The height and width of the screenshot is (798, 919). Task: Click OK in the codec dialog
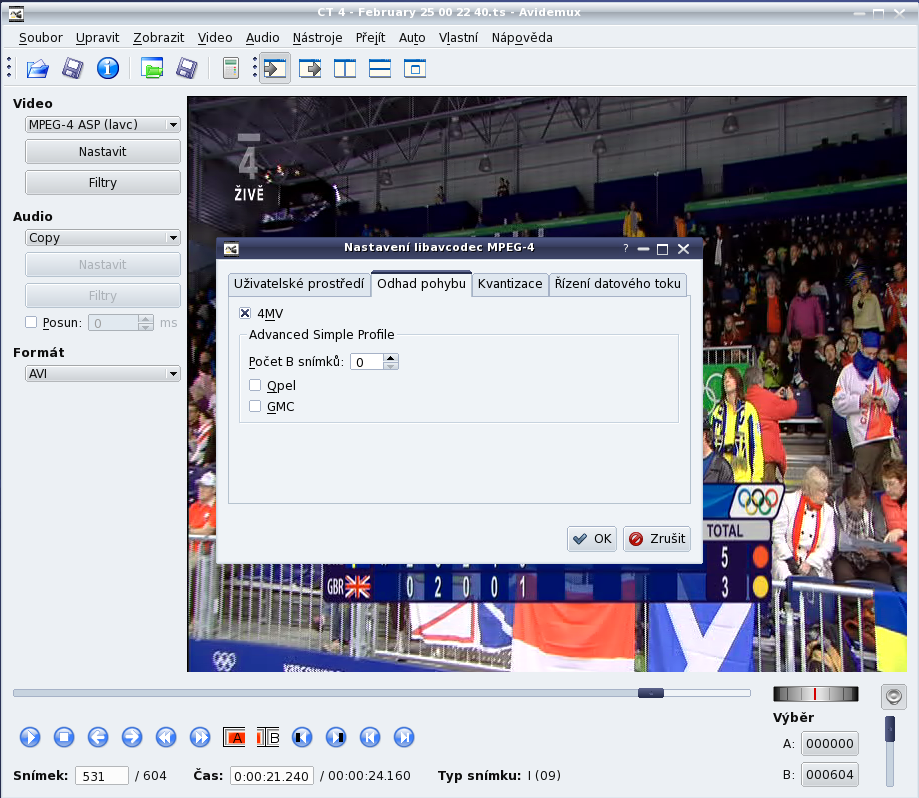pos(591,539)
